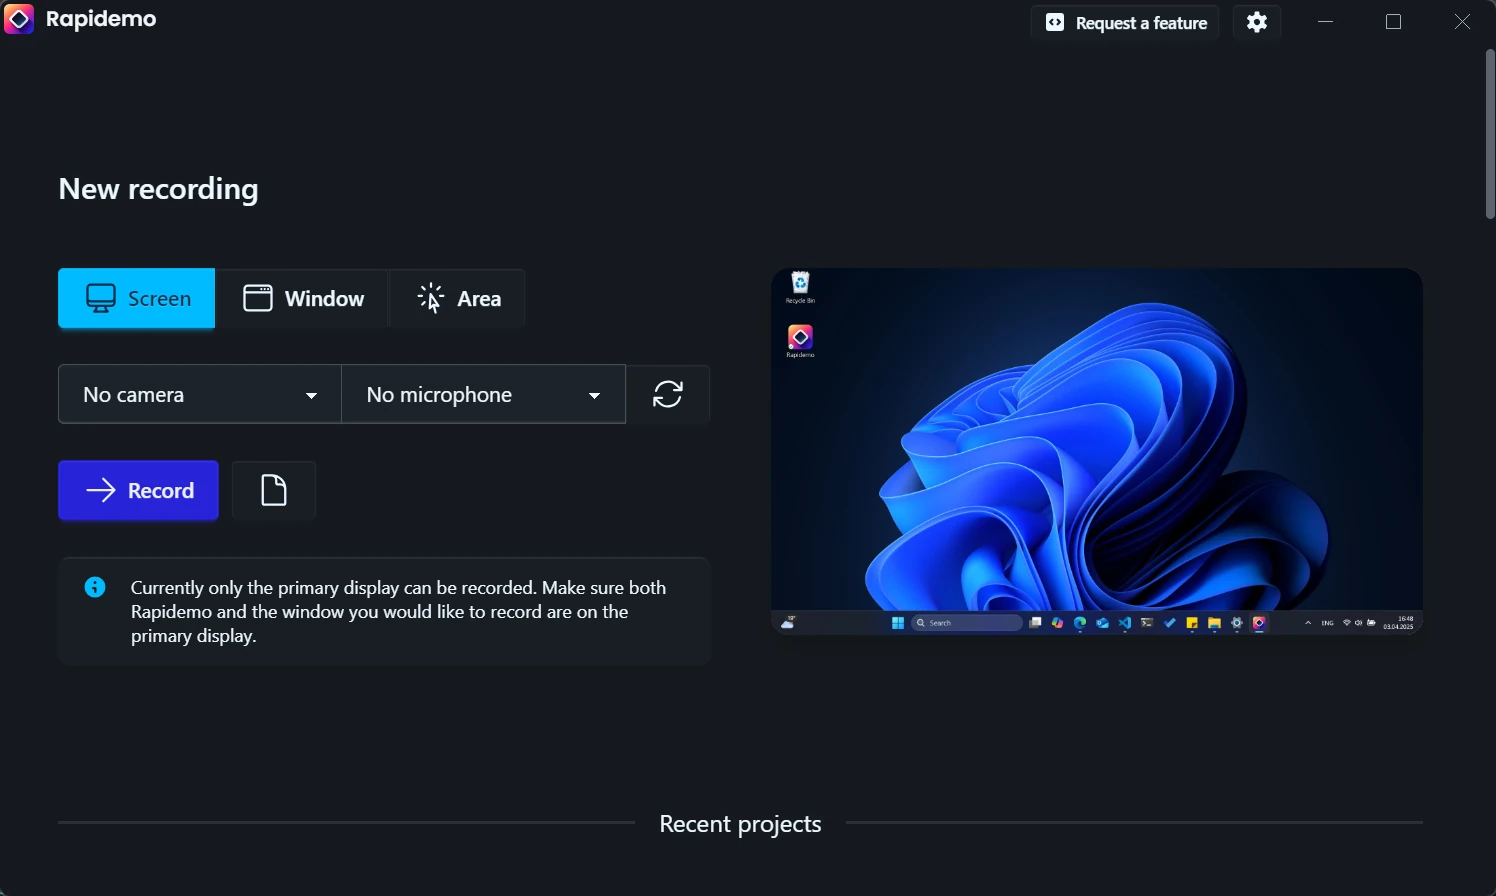This screenshot has height=896, width=1496.
Task: Close the Rapidemo window
Action: [1462, 22]
